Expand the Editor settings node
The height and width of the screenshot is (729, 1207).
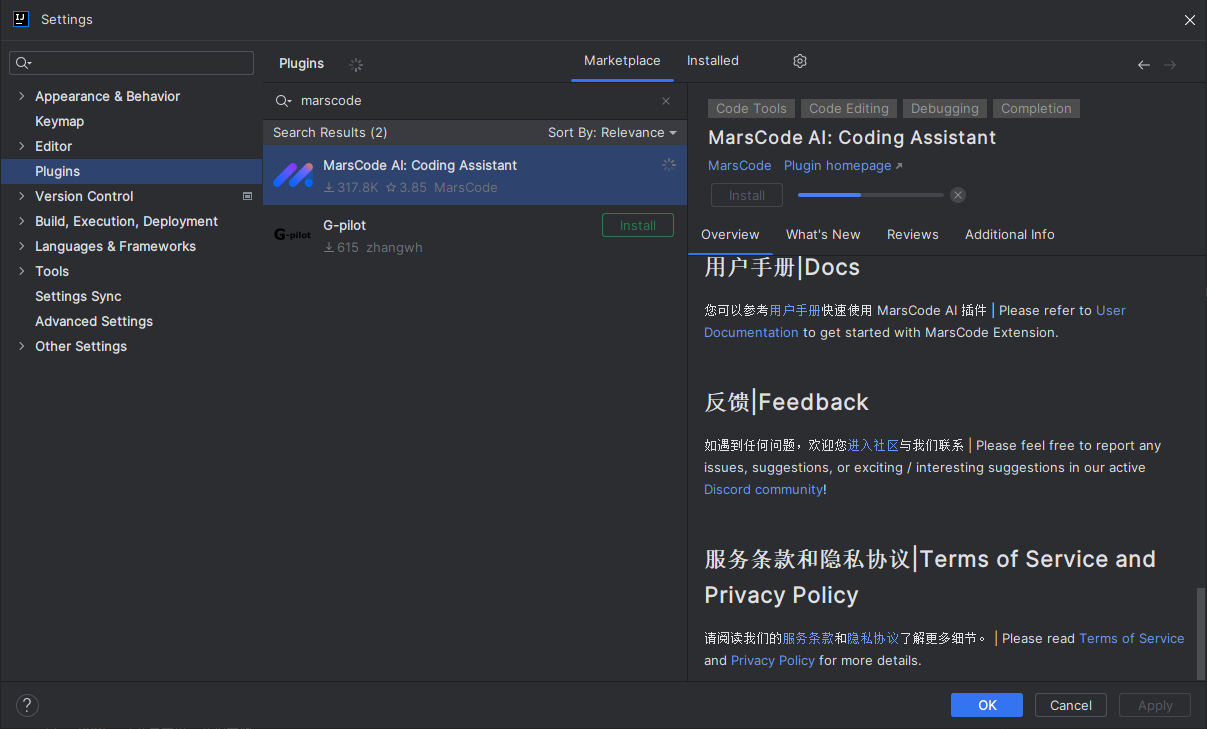[22, 147]
